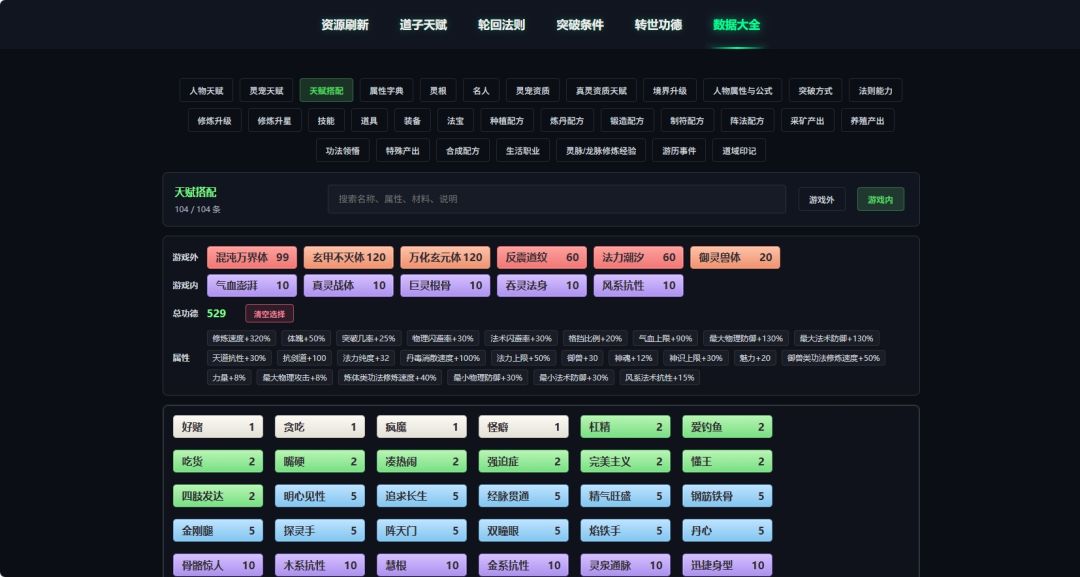Select the 突破方式 category
The image size is (1080, 577).
click(x=816, y=90)
